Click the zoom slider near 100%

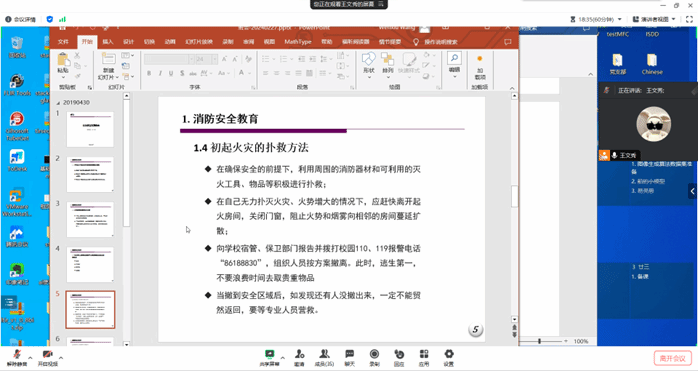tap(540, 341)
